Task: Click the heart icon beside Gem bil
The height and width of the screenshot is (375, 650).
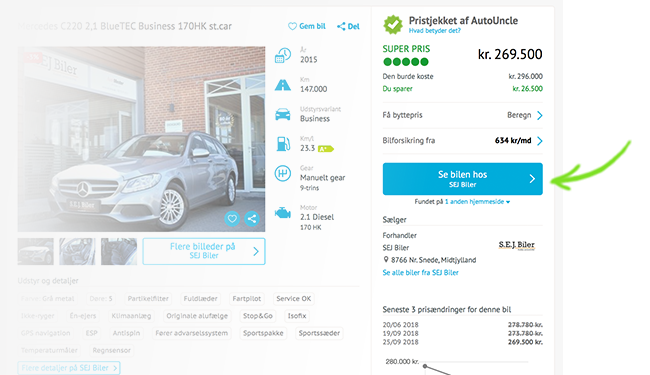Action: [292, 26]
